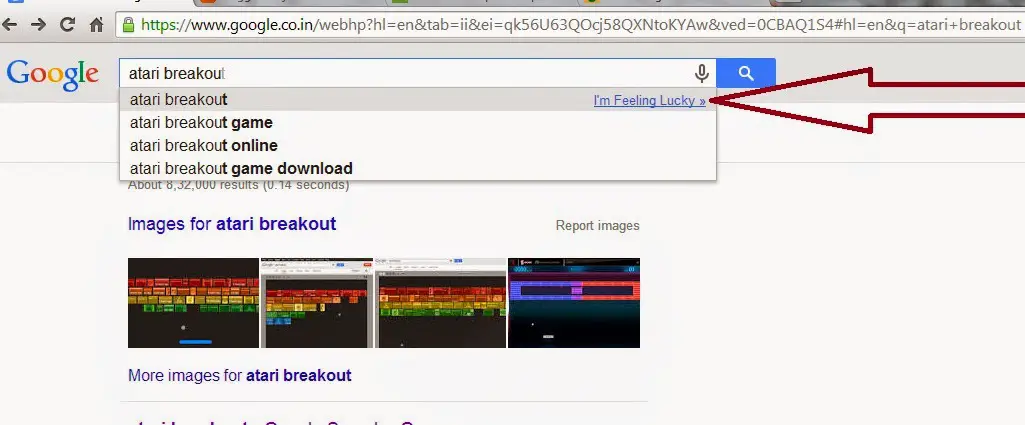
Task: Open fourth thumbnail with purple neon bricks
Action: (x=574, y=303)
